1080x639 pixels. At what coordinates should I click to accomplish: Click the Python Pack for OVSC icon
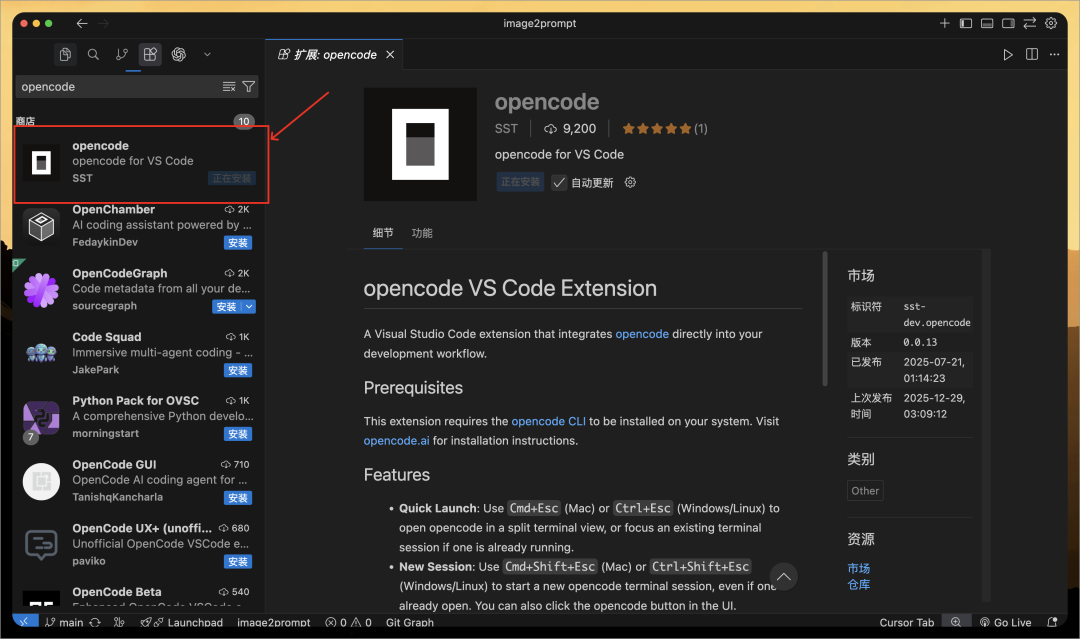pyautogui.click(x=41, y=417)
